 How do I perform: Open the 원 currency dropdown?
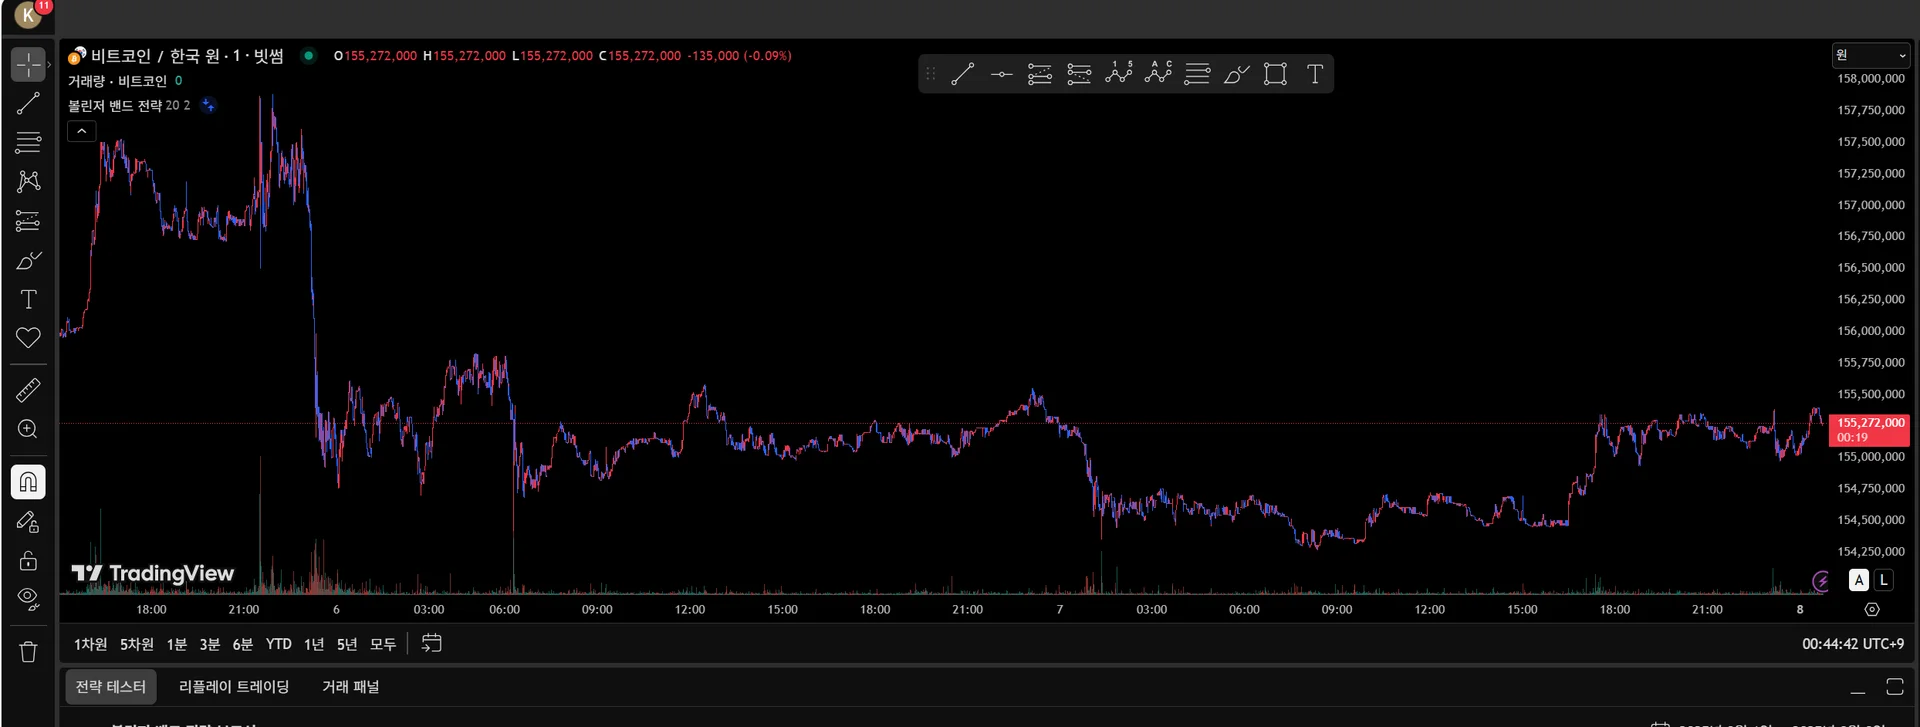point(1870,55)
